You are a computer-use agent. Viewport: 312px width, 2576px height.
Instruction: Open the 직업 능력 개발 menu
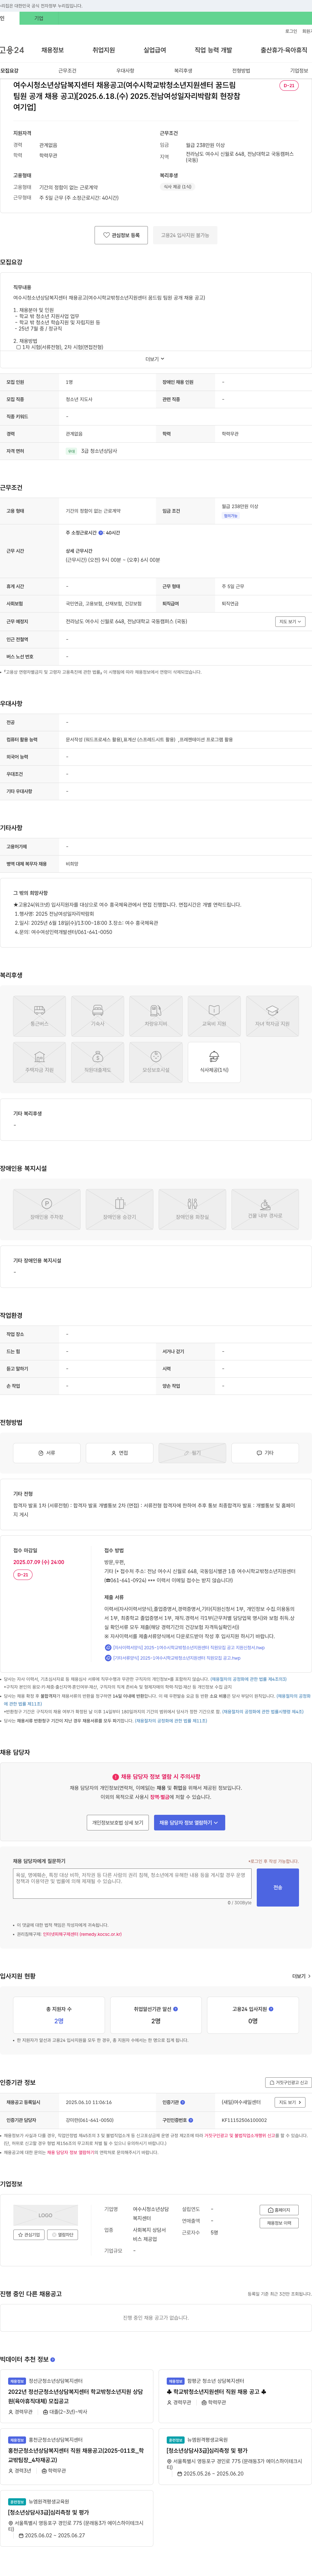point(213,50)
